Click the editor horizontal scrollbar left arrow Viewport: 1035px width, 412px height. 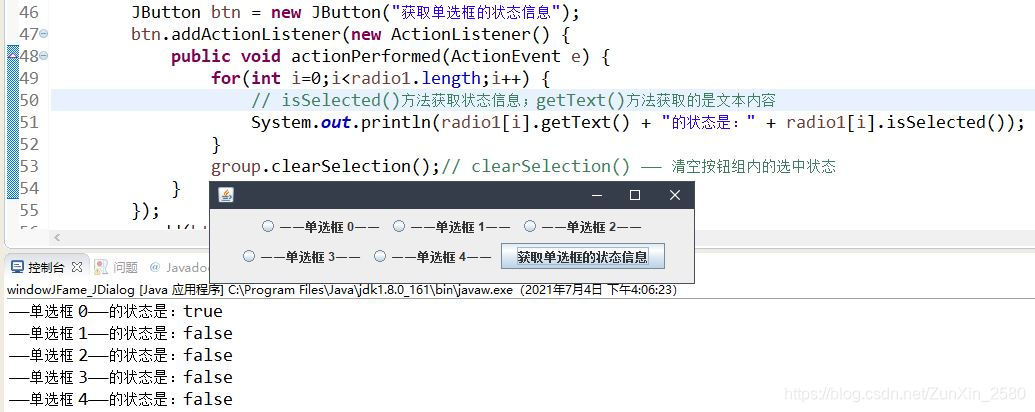pyautogui.click(x=57, y=237)
